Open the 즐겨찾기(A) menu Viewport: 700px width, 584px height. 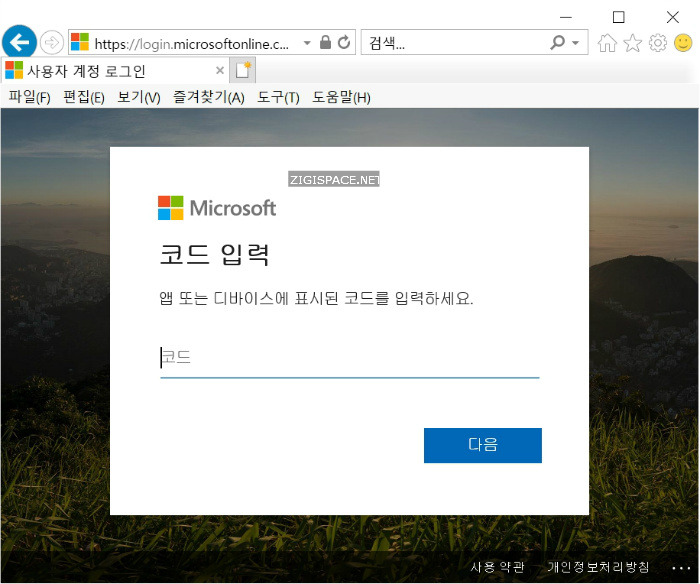[x=208, y=97]
